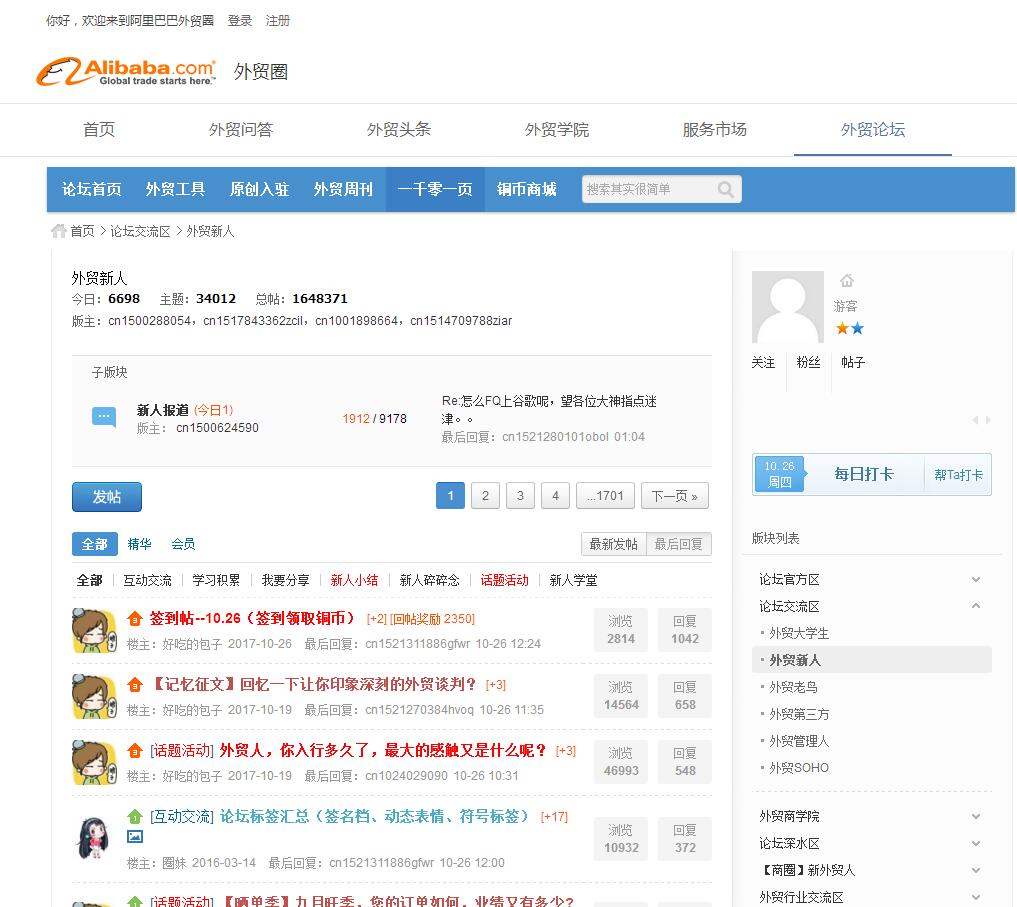
Task: Click the guest avatar image
Action: tap(787, 307)
